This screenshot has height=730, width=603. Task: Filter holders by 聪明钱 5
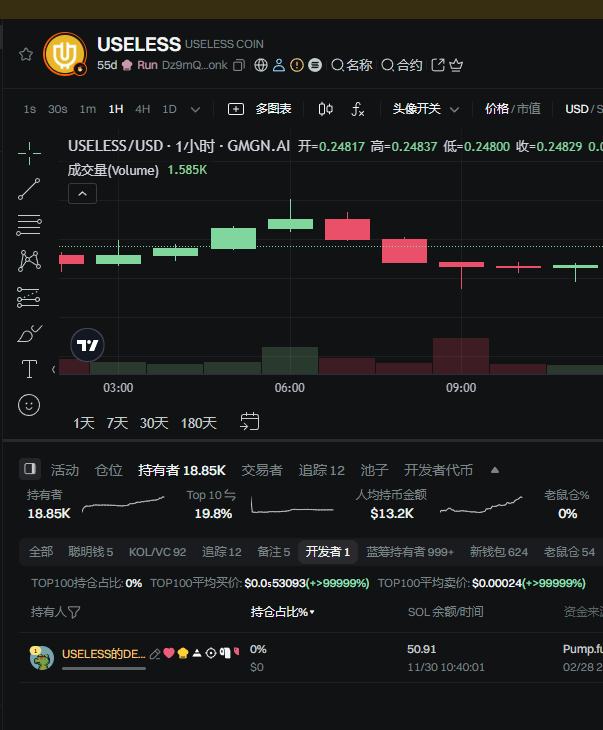[90, 552]
